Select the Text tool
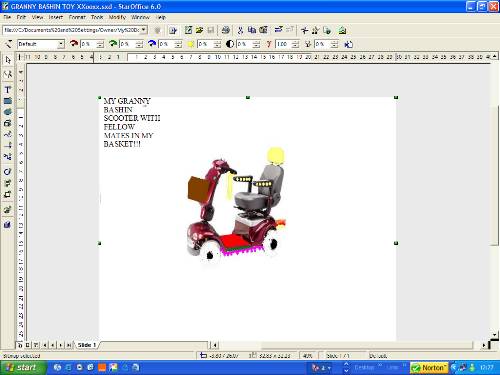This screenshot has width=500, height=375. [8, 89]
